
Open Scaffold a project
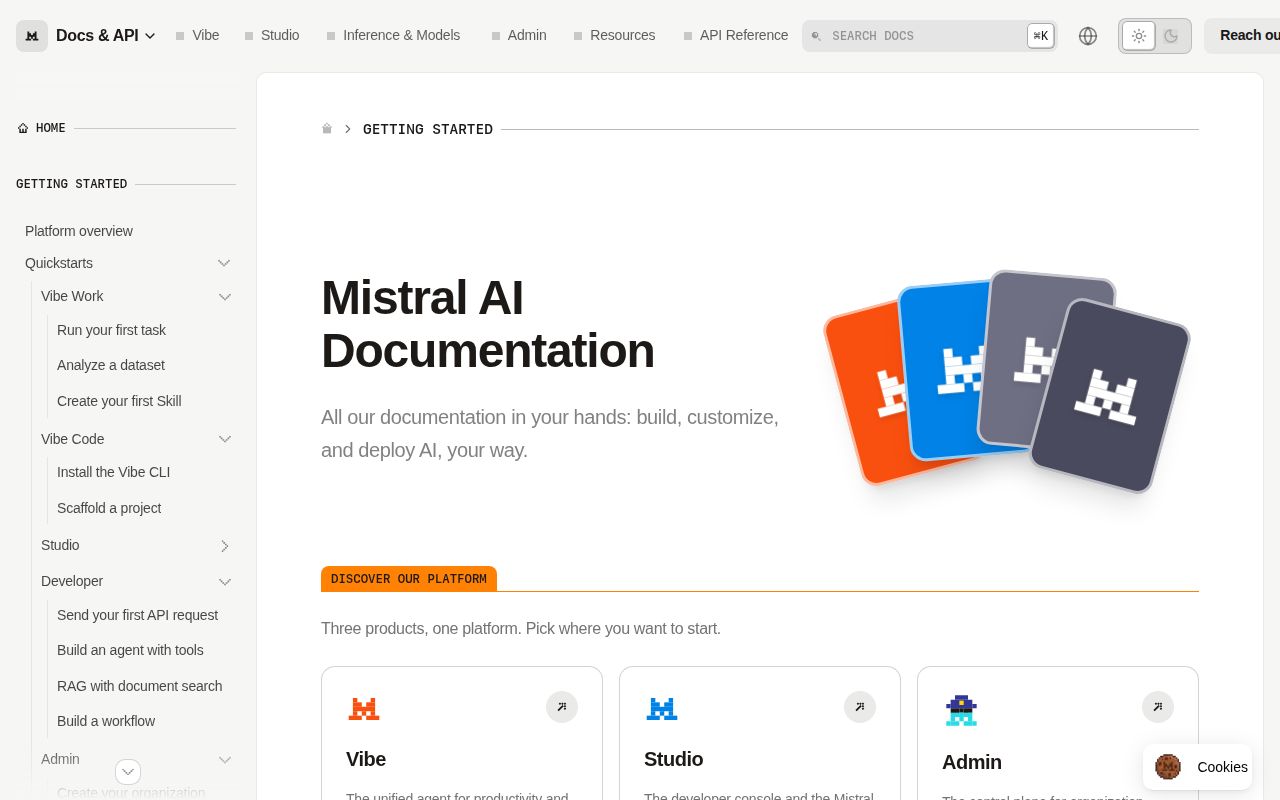109,508
